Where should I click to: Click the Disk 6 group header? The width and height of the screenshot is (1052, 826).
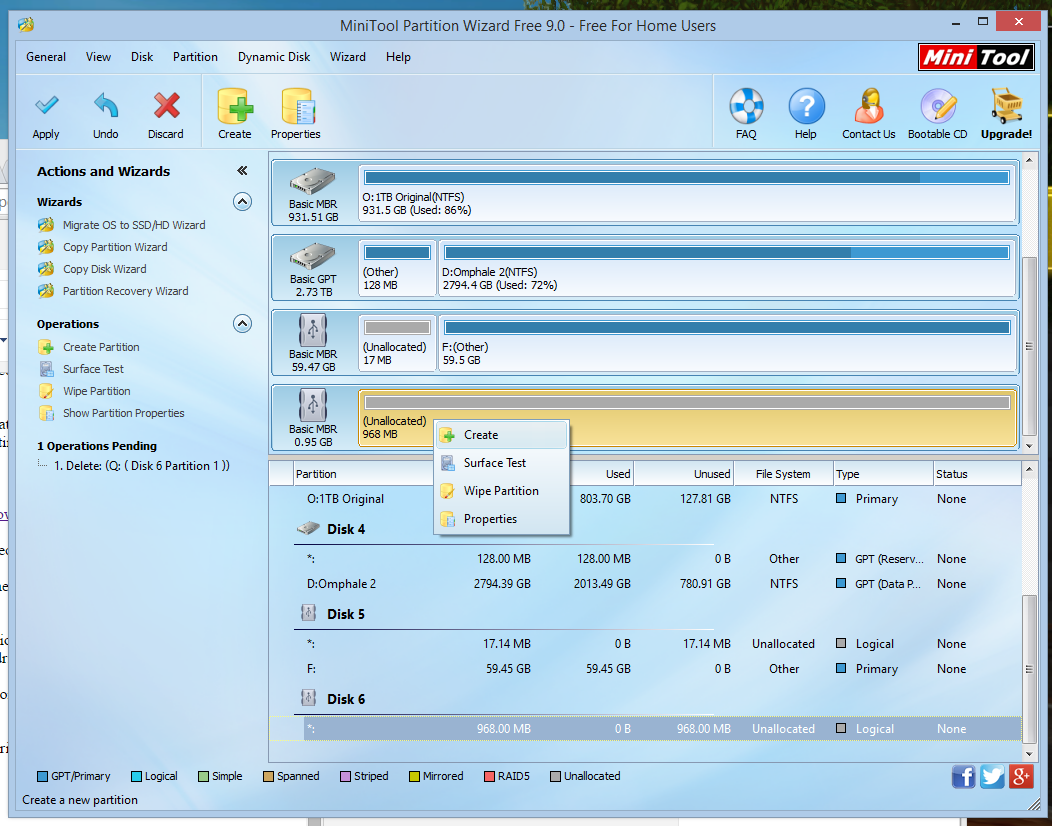(x=346, y=699)
